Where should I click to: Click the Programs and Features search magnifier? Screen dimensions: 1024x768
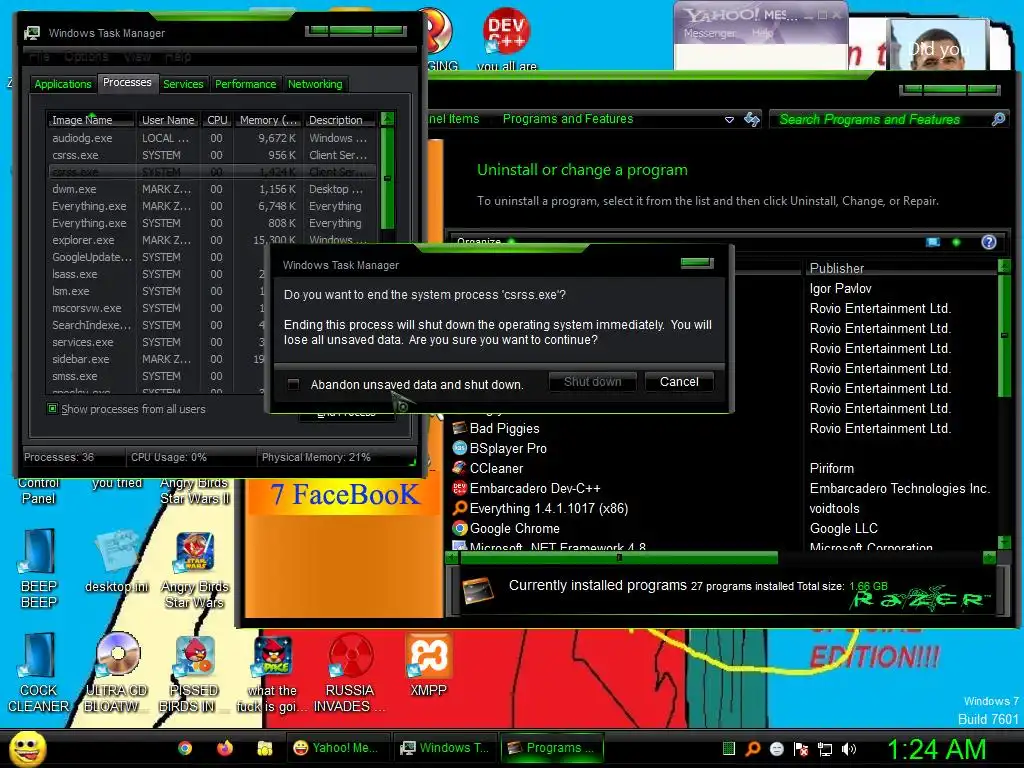tap(998, 119)
